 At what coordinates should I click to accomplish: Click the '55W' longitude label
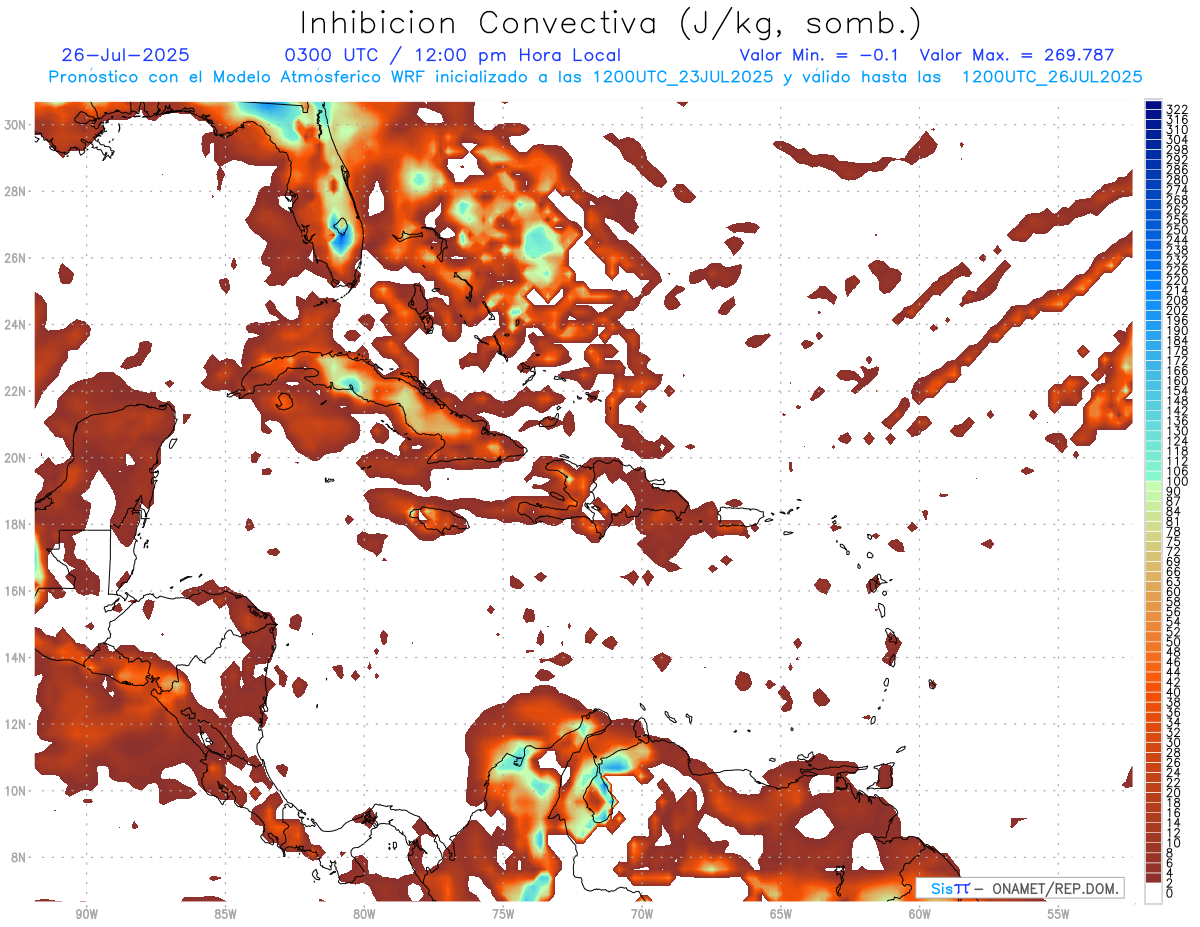(1059, 914)
